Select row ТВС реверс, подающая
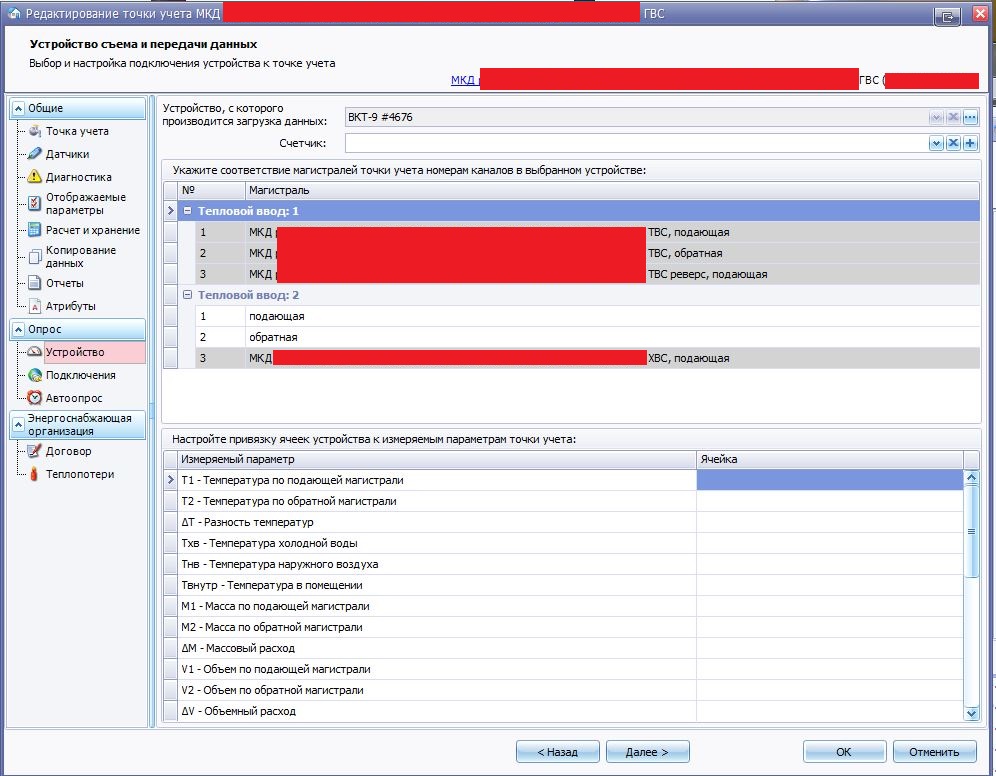Image resolution: width=996 pixels, height=776 pixels. pyautogui.click(x=588, y=274)
